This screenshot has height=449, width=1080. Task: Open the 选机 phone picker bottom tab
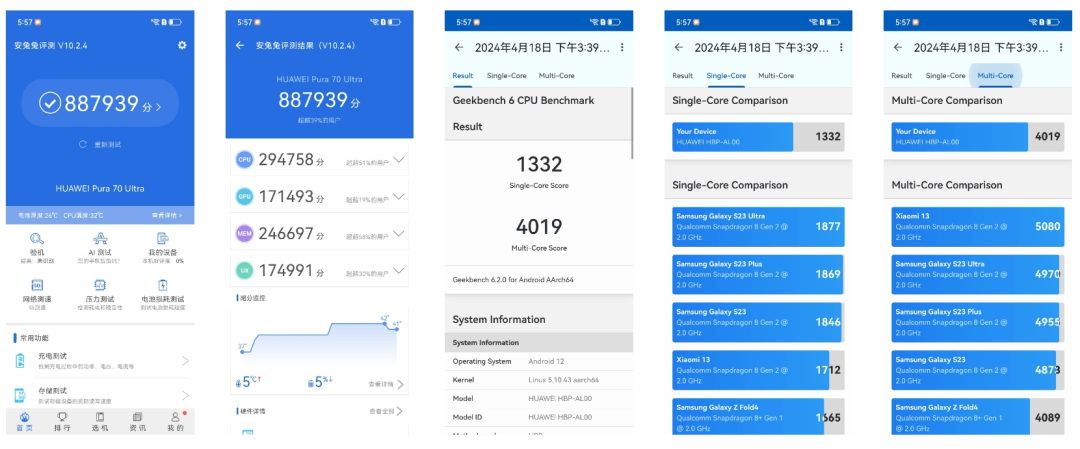100,421
